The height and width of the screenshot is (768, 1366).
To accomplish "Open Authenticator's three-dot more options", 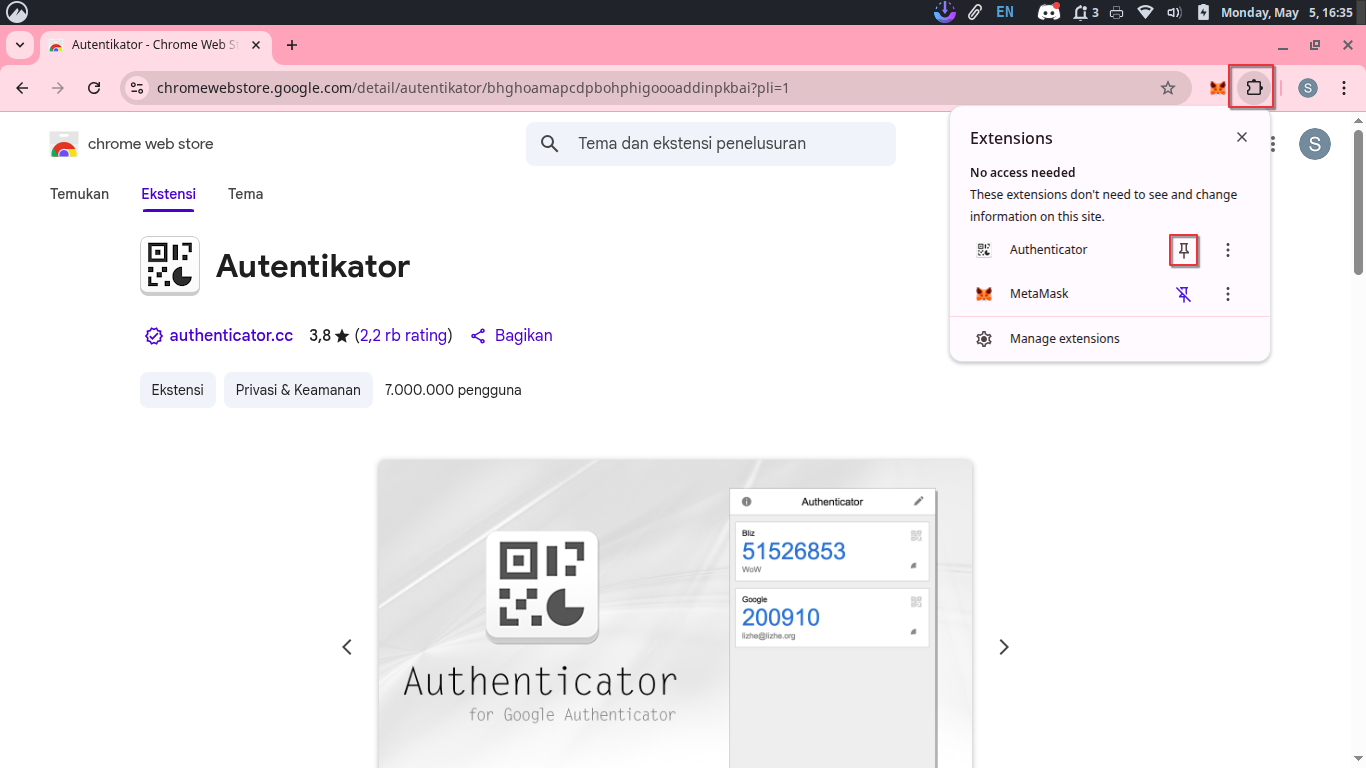I will 1228,250.
